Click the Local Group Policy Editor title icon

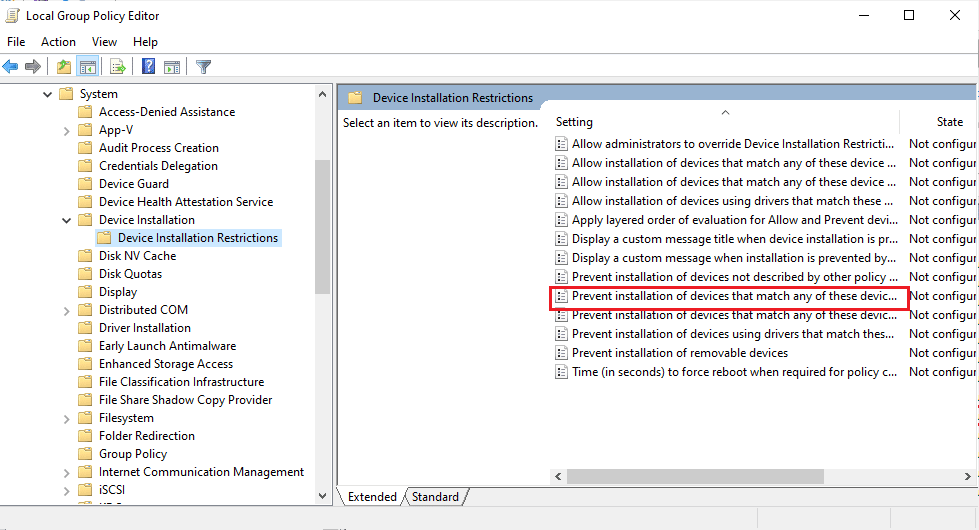tap(11, 16)
